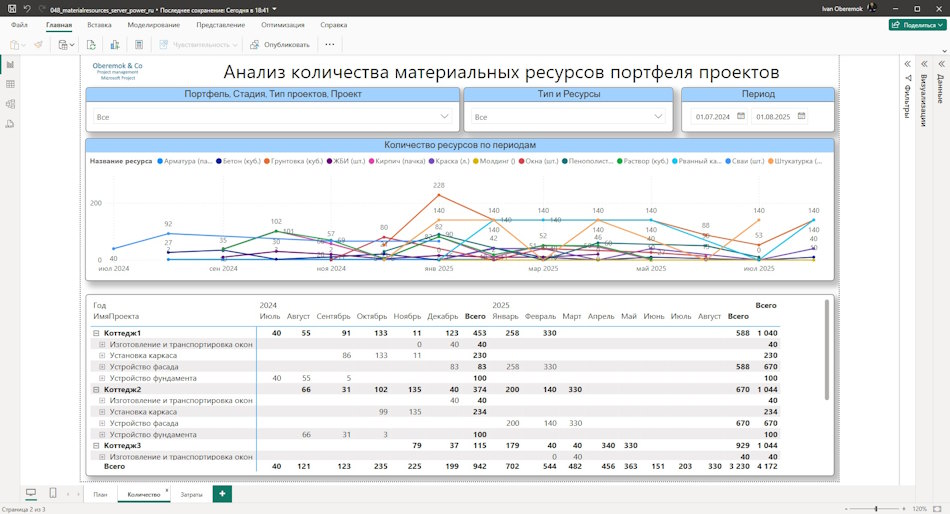Click the Краска (л.) legend entry

[449, 161]
